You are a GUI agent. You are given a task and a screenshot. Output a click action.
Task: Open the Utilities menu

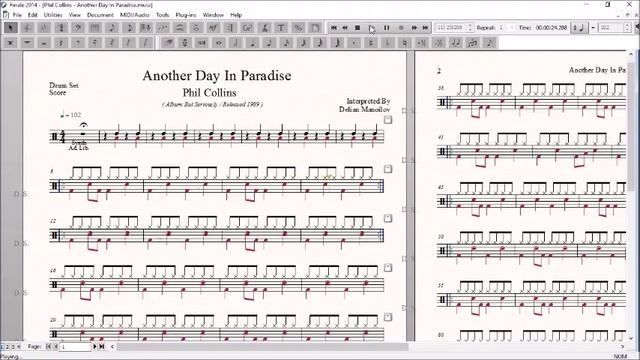pos(53,15)
